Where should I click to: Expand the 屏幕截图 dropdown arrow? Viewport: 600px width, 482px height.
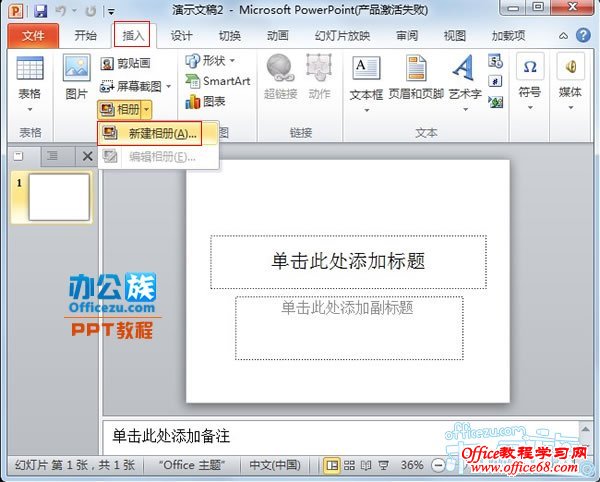169,86
